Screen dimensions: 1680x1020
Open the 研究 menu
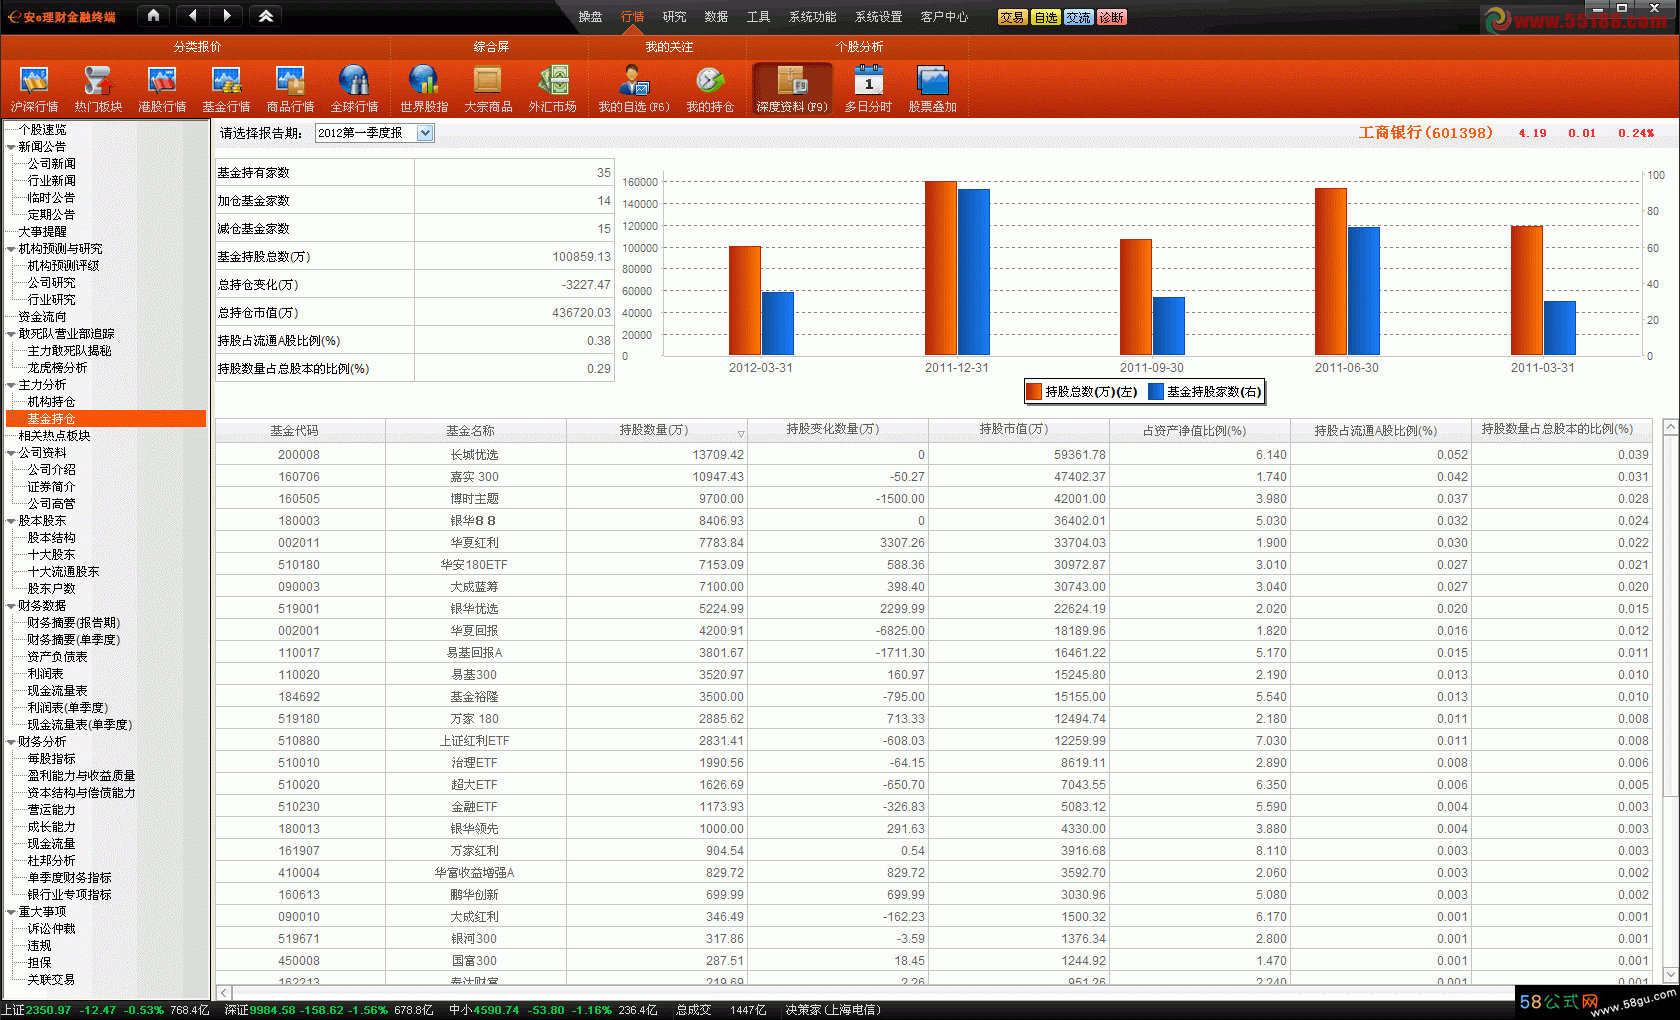click(675, 17)
